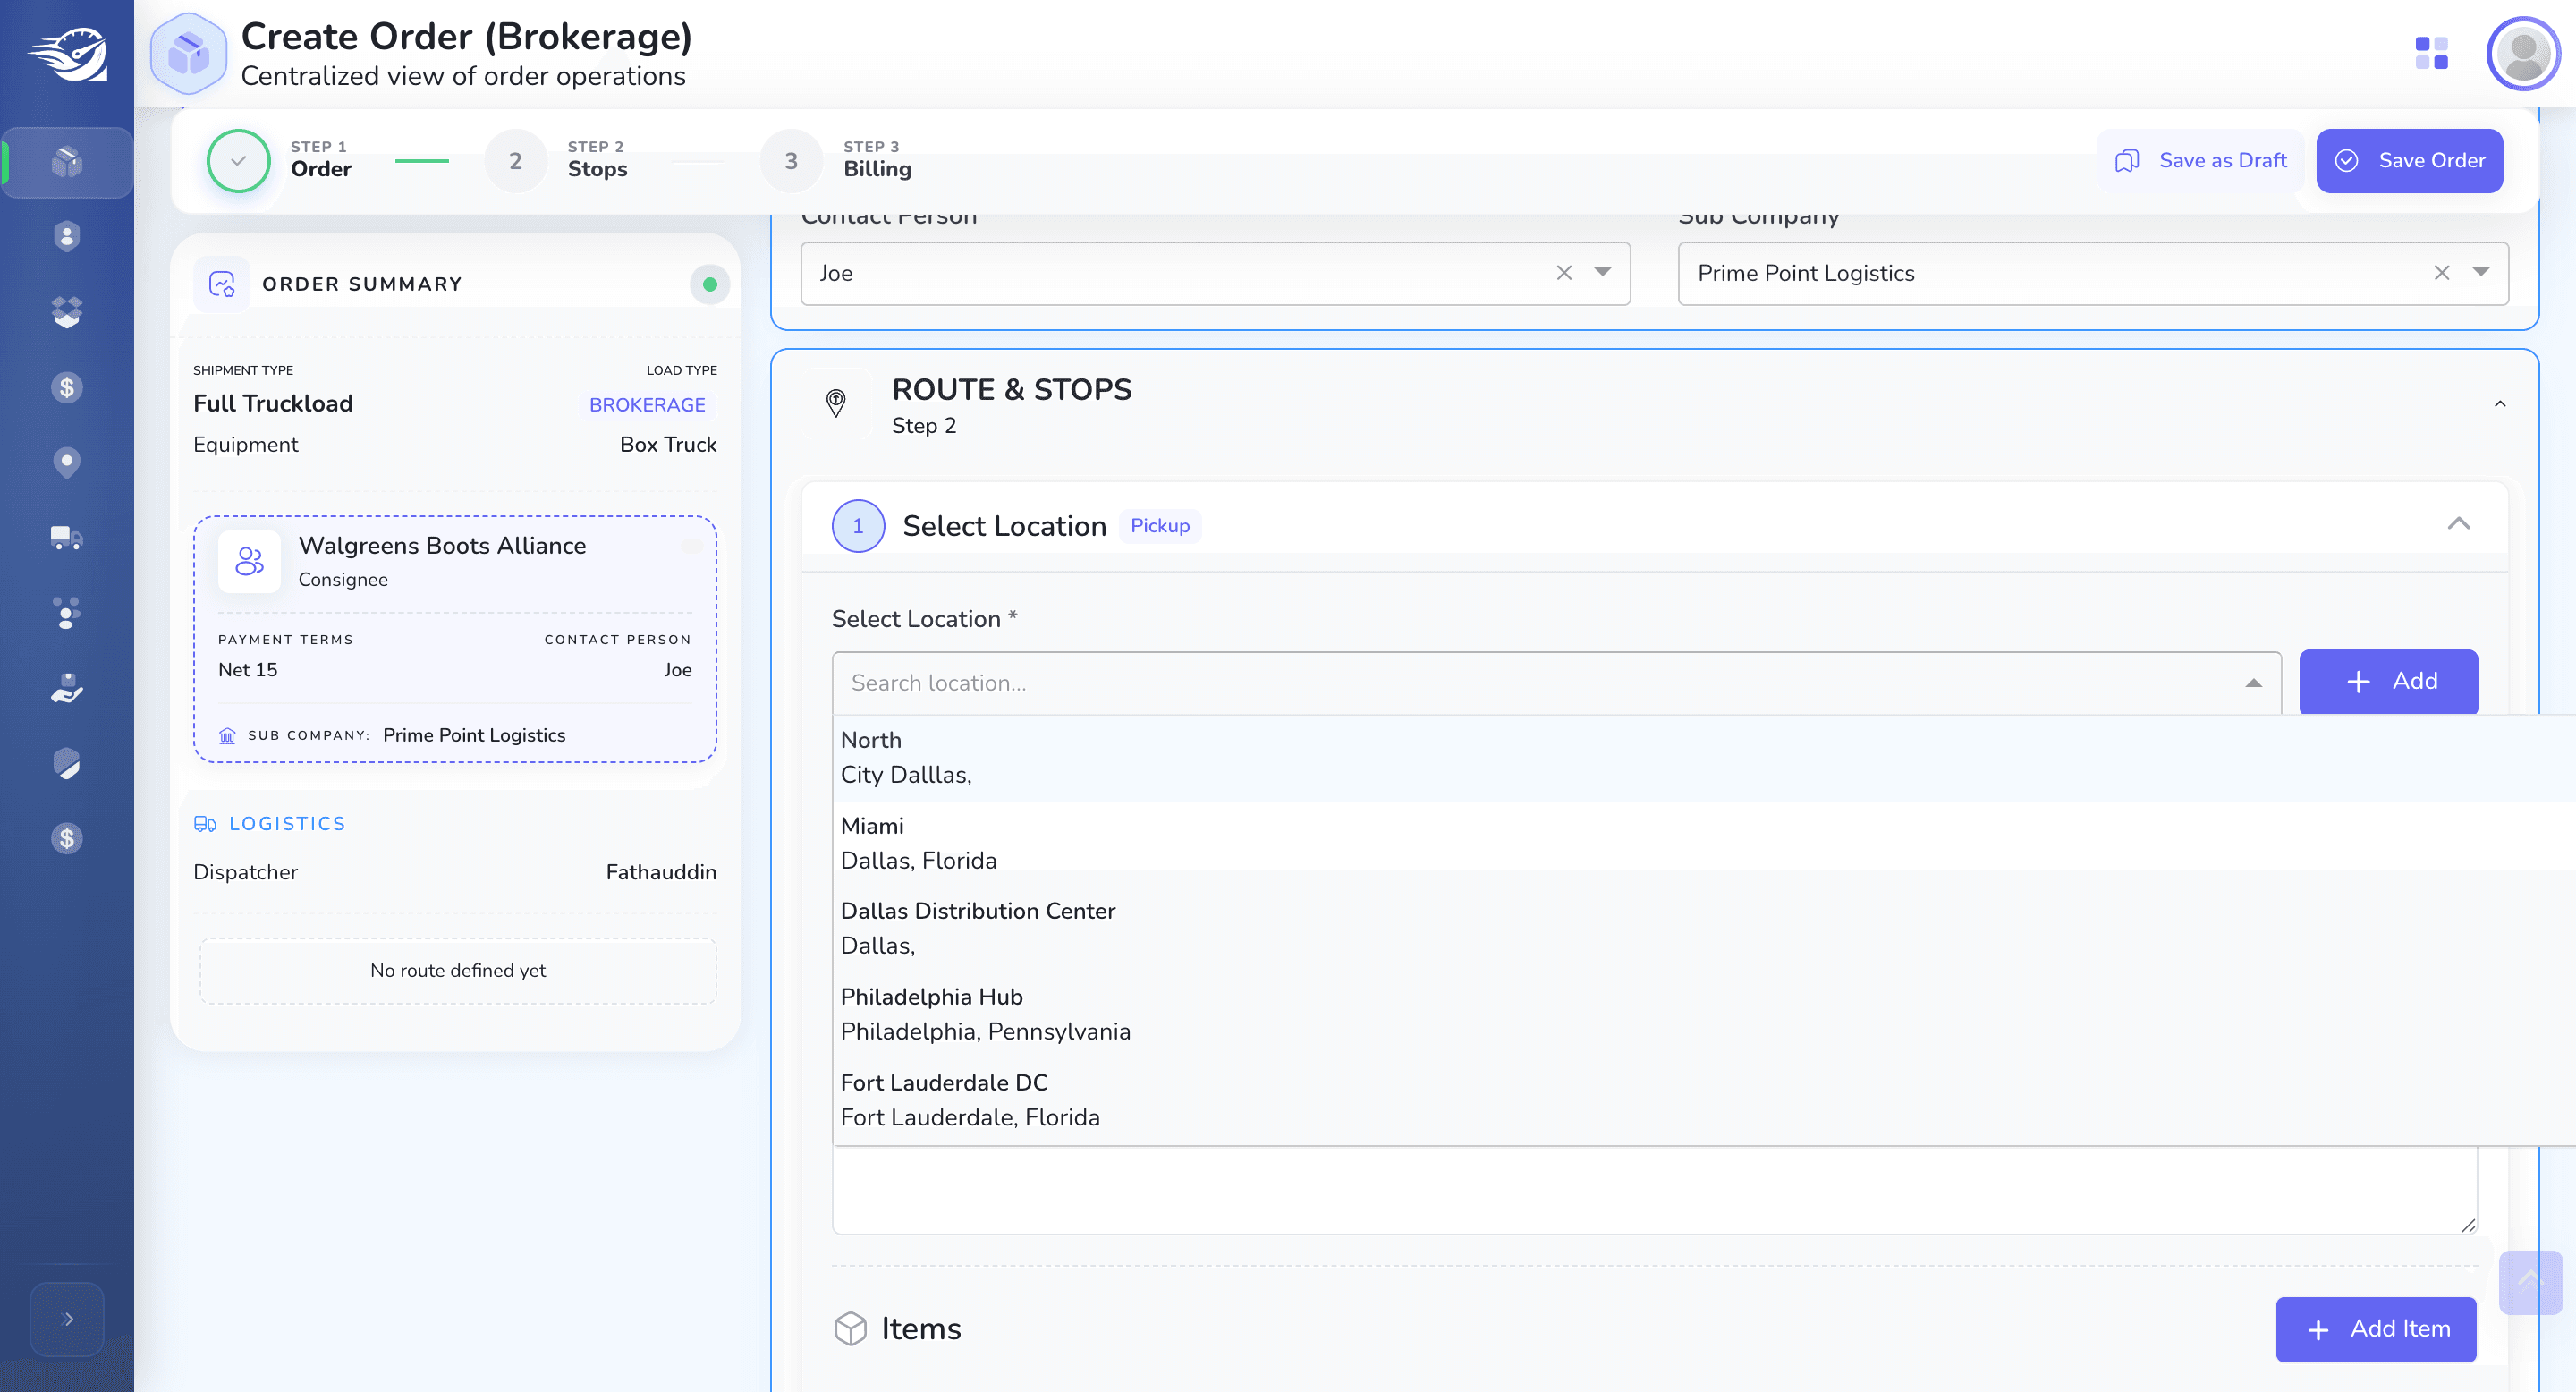Click the Items cube icon

[850, 1328]
